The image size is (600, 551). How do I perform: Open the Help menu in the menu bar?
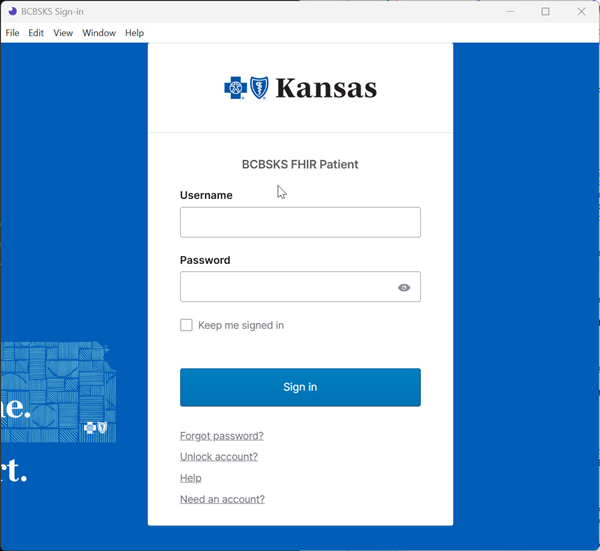point(134,33)
